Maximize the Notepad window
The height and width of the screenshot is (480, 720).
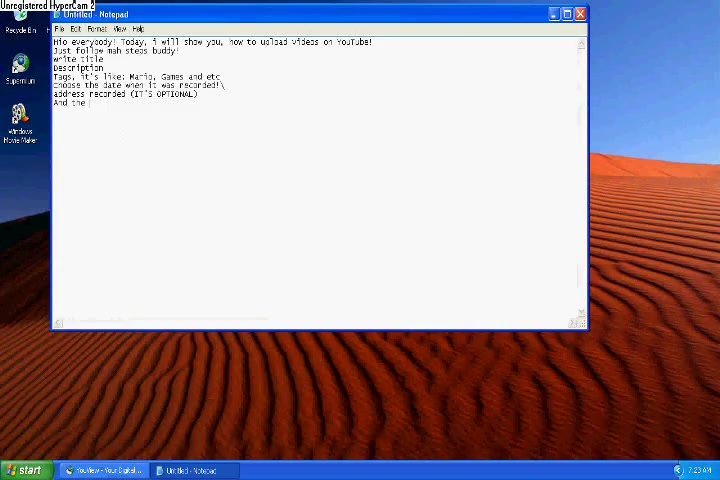(x=567, y=14)
